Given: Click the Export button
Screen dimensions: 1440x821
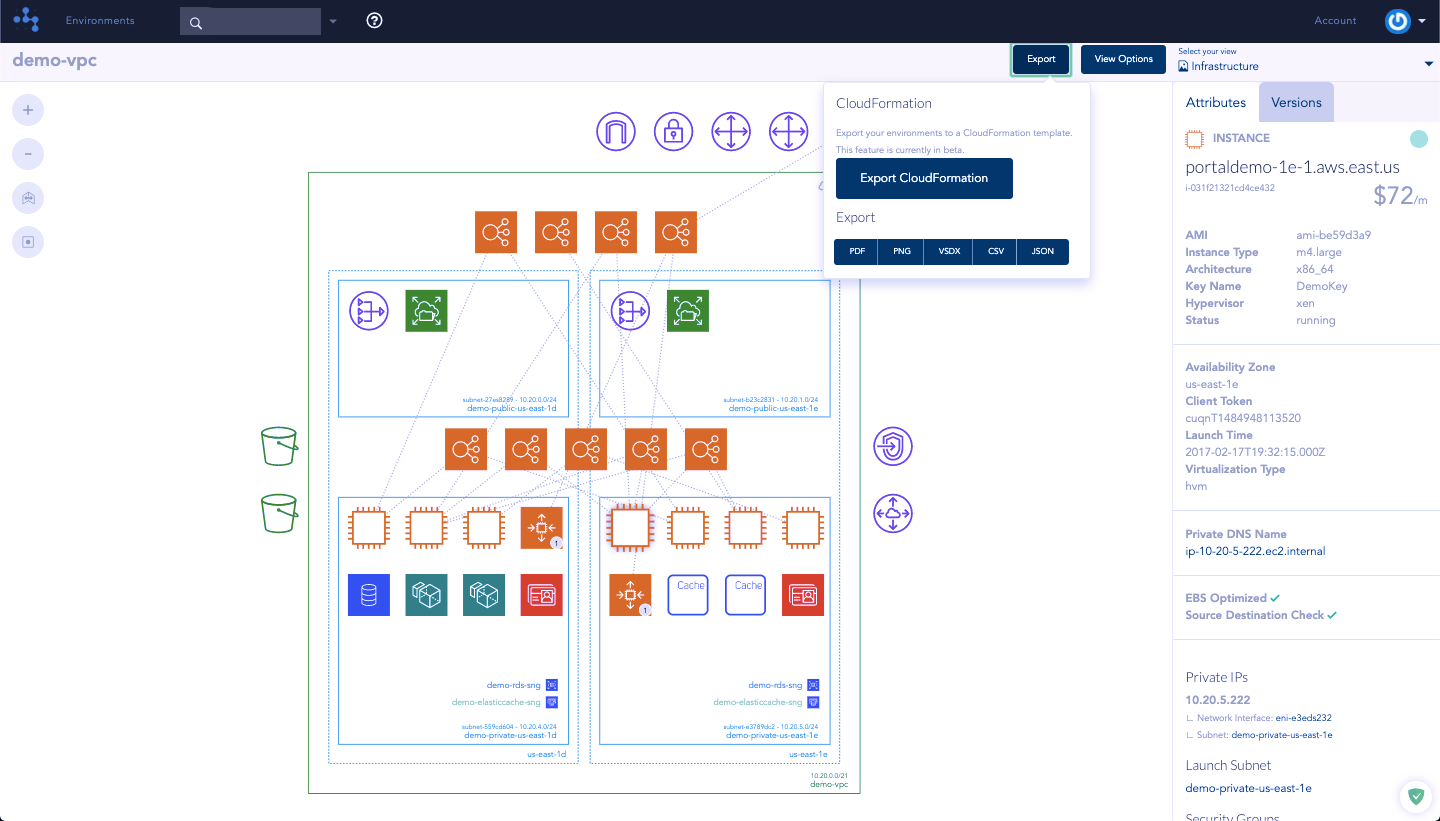Looking at the screenshot, I should [x=1041, y=59].
